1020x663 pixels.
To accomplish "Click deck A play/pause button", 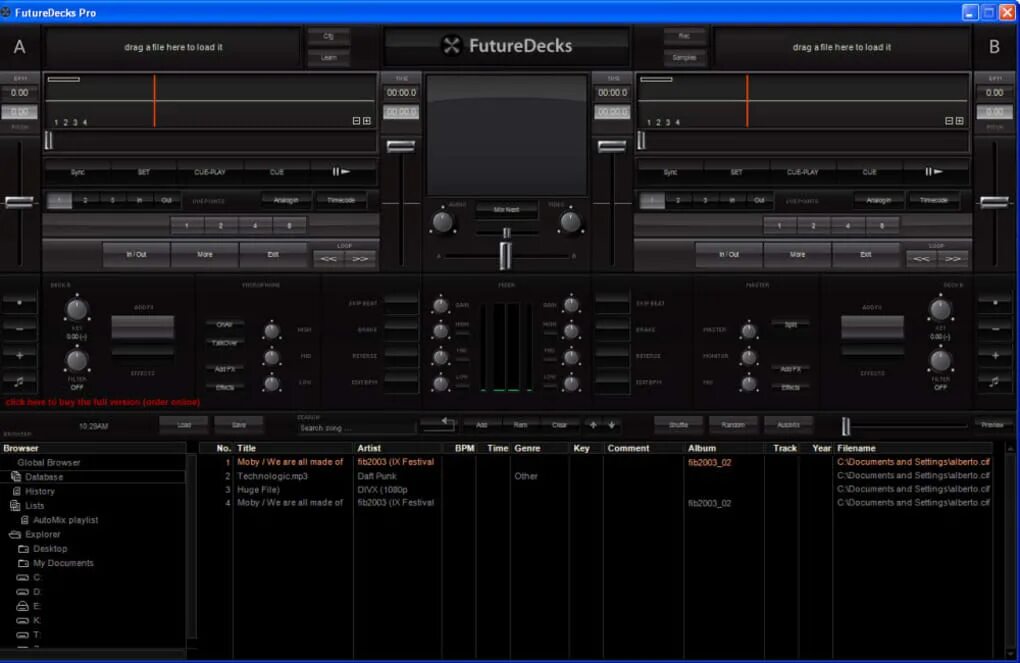I will pos(342,172).
